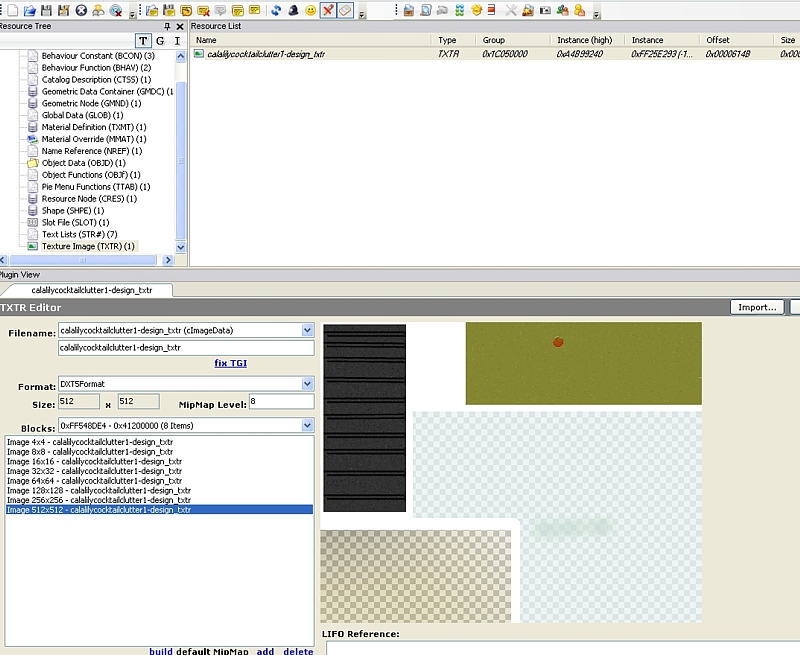Click the yellow smiley face toolbar icon
The image size is (800, 655).
click(311, 11)
